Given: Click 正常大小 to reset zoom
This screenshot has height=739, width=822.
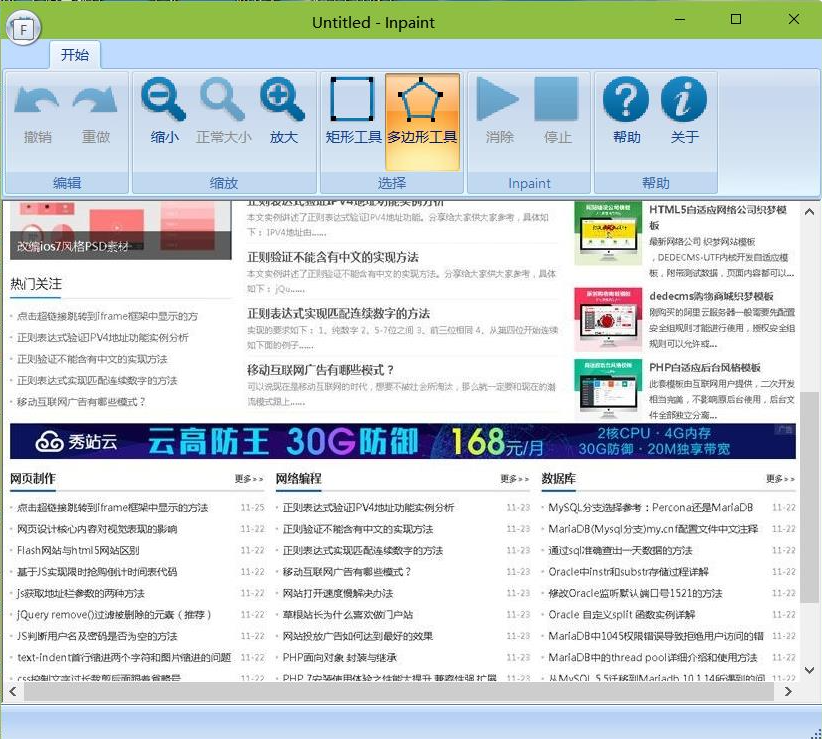Looking at the screenshot, I should (223, 110).
